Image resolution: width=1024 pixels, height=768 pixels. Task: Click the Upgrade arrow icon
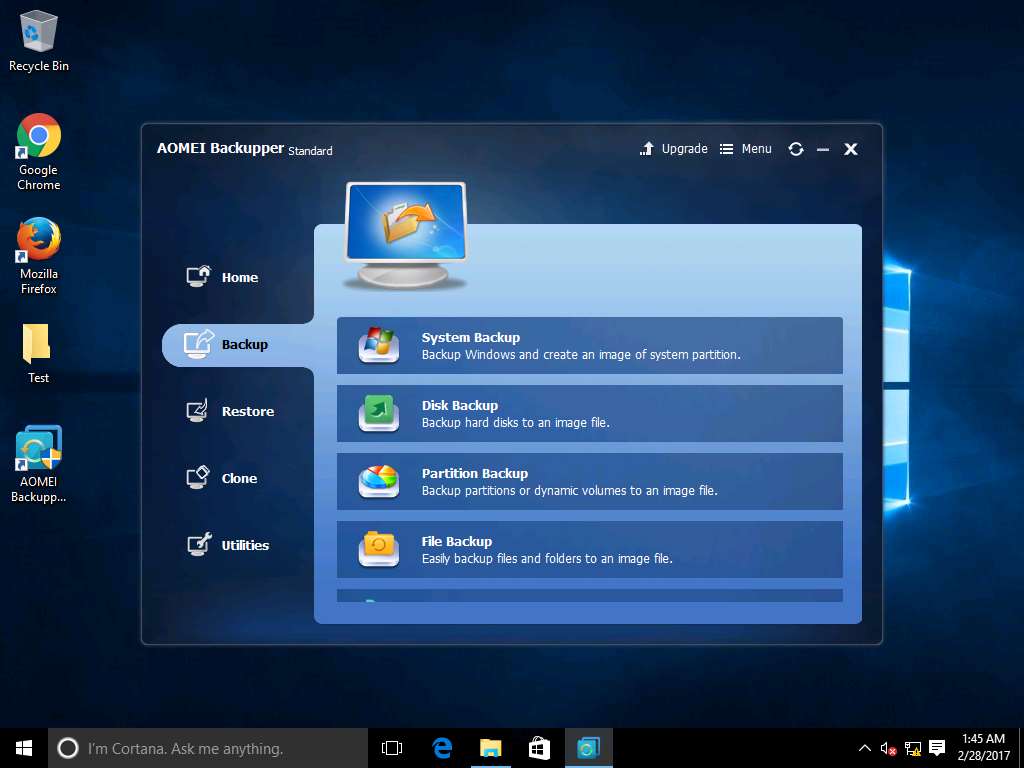click(647, 149)
